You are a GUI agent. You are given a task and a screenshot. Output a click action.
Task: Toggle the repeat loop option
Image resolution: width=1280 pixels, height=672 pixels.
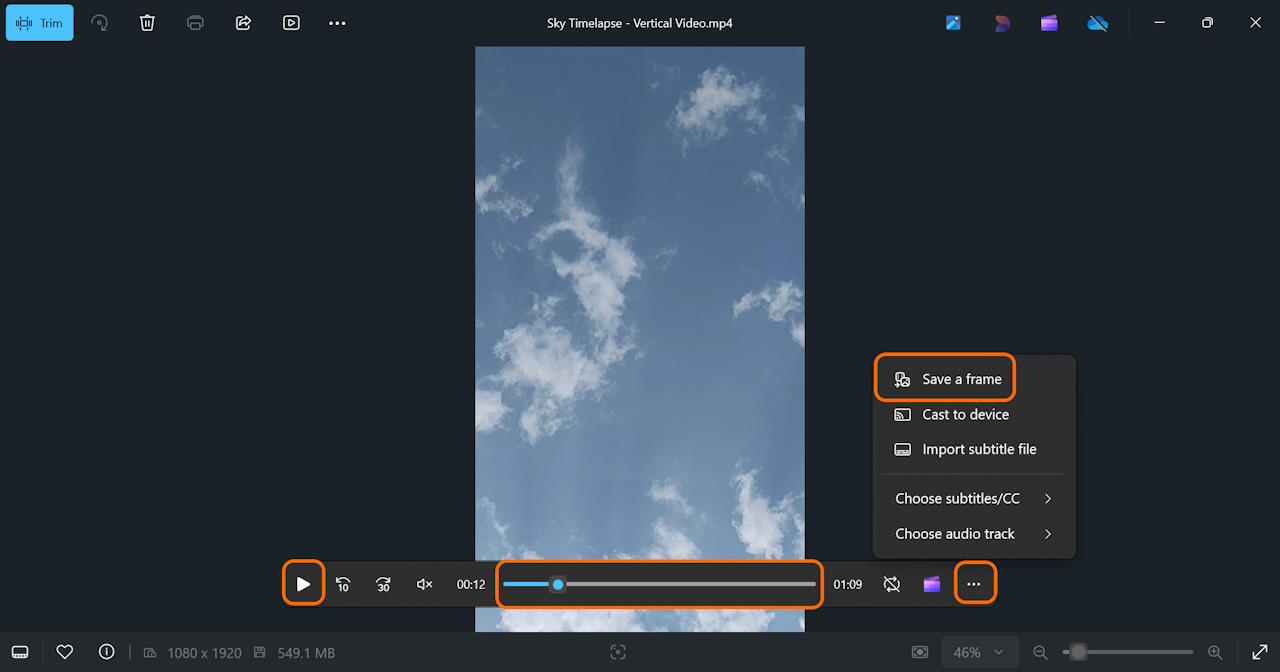tap(892, 584)
